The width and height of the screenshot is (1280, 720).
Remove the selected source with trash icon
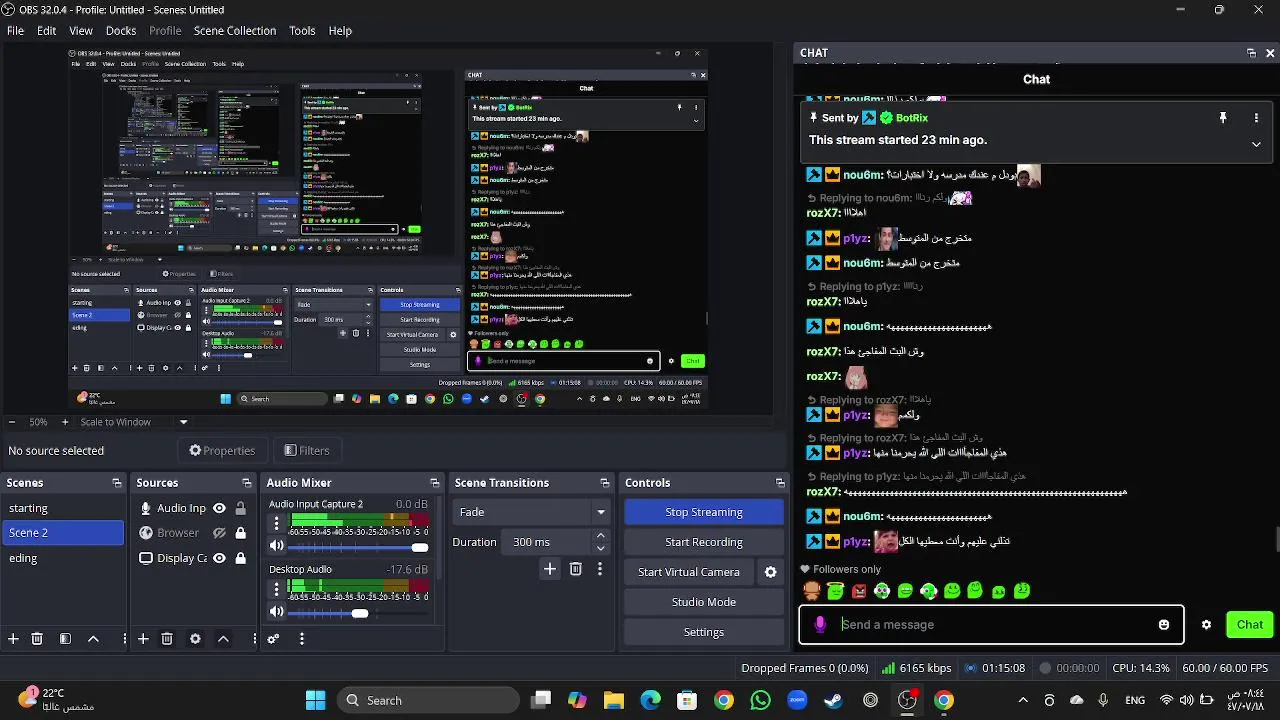(167, 639)
